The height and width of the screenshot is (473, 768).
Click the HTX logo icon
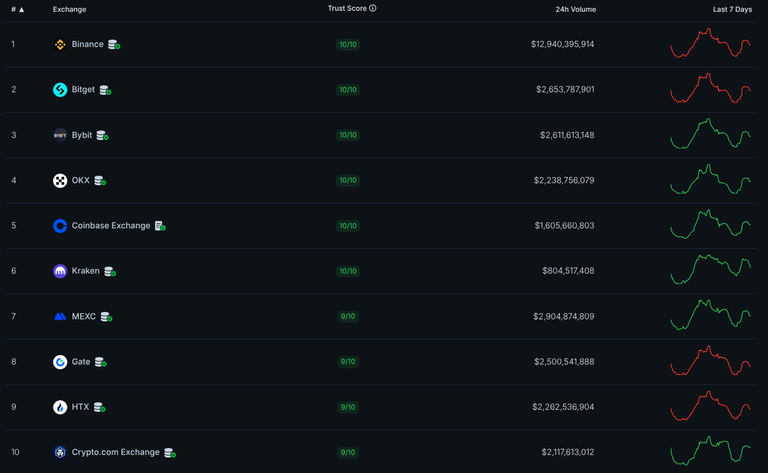(60, 407)
